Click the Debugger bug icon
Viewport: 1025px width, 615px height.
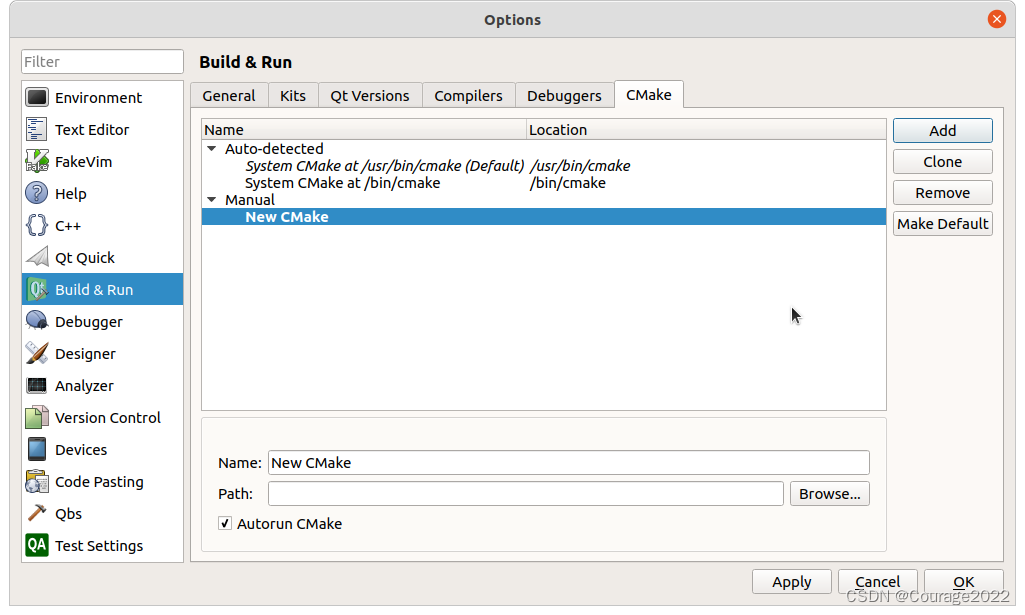(37, 322)
